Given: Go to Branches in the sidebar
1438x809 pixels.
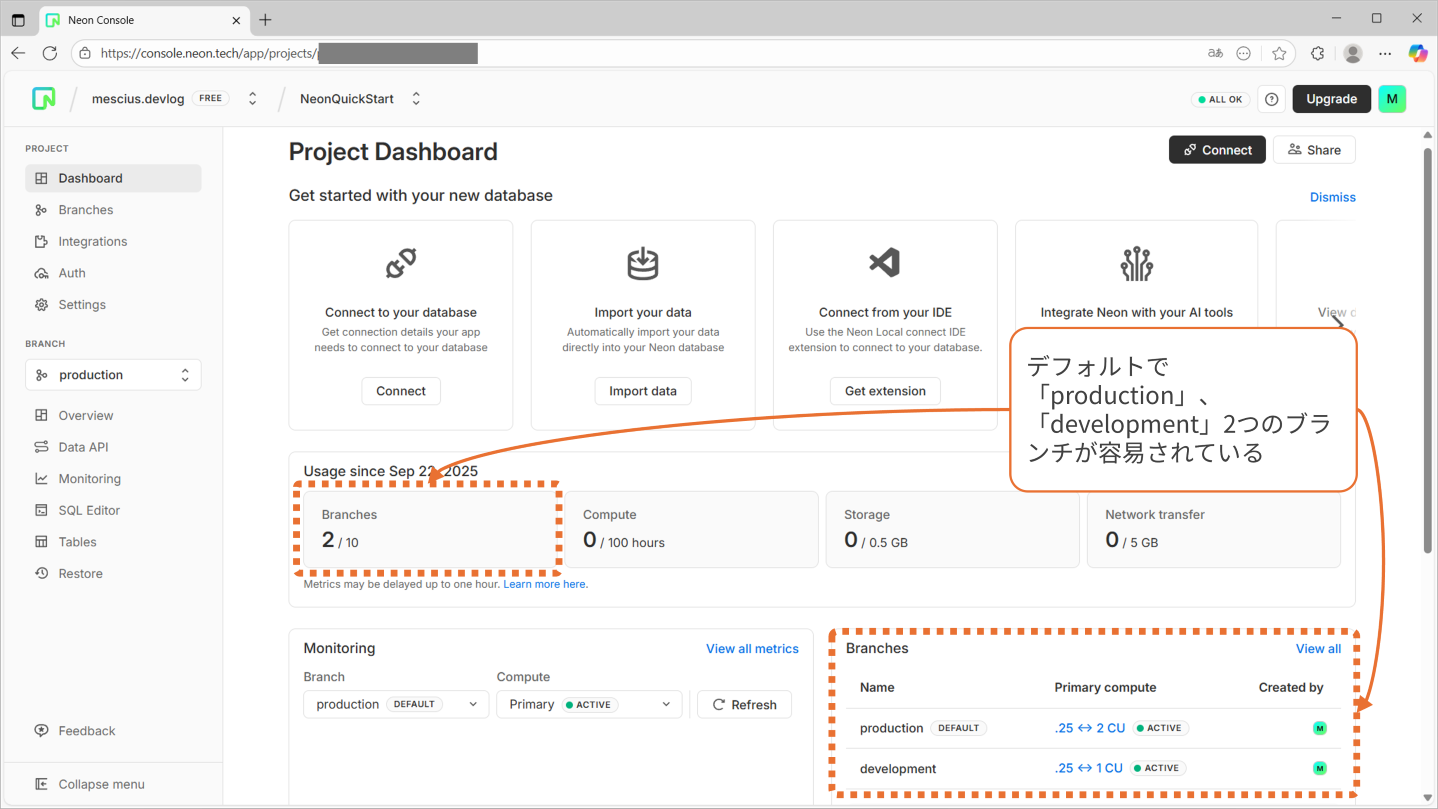Looking at the screenshot, I should tap(85, 210).
